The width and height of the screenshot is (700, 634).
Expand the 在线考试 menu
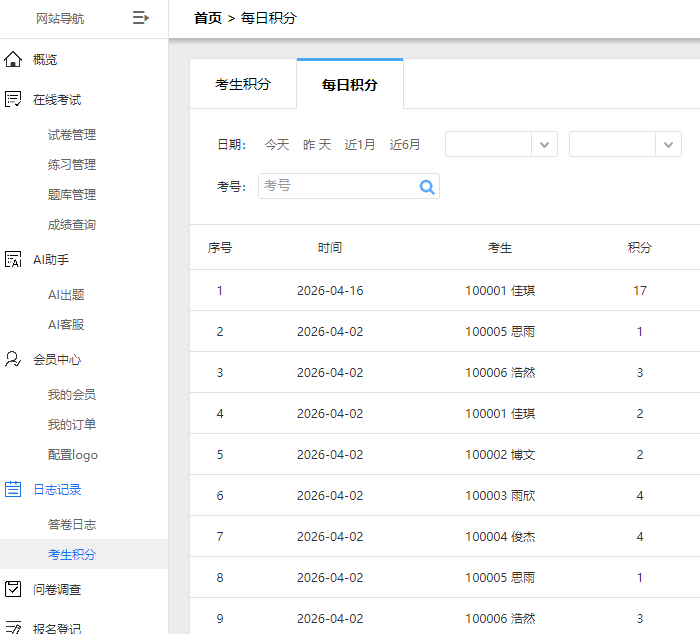pyautogui.click(x=57, y=100)
